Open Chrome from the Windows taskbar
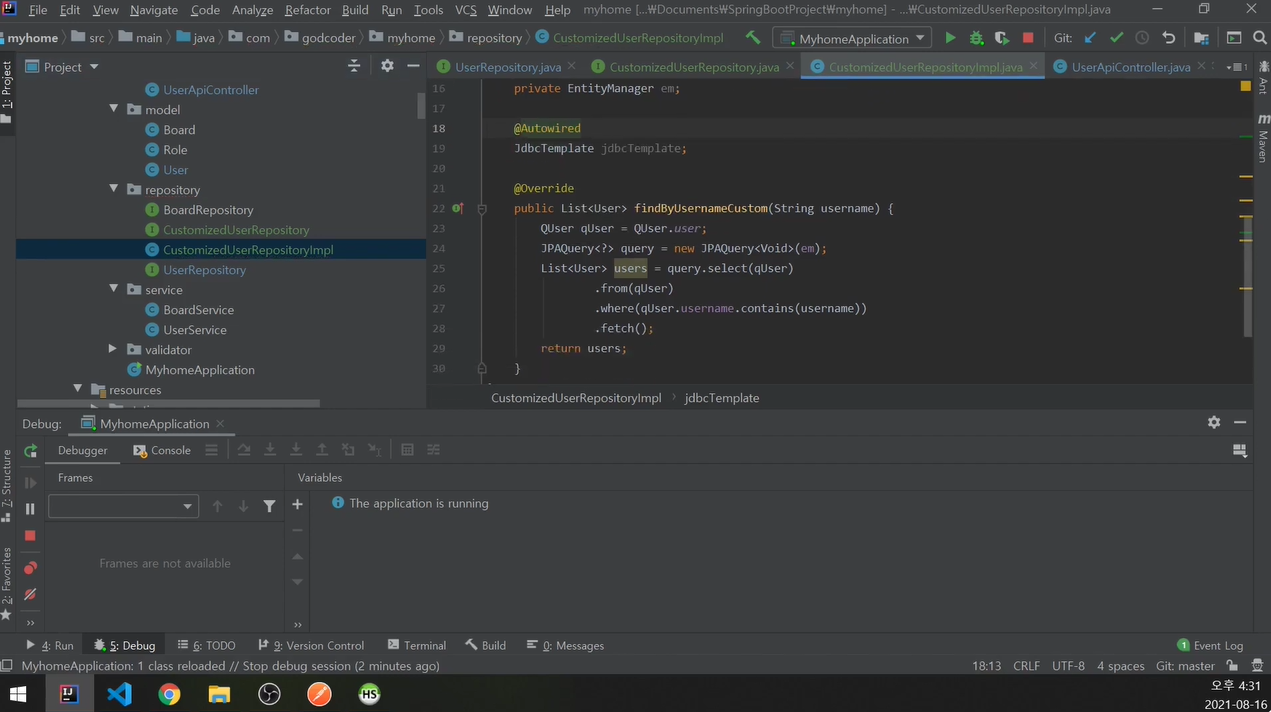Image resolution: width=1271 pixels, height=712 pixels. pos(169,693)
